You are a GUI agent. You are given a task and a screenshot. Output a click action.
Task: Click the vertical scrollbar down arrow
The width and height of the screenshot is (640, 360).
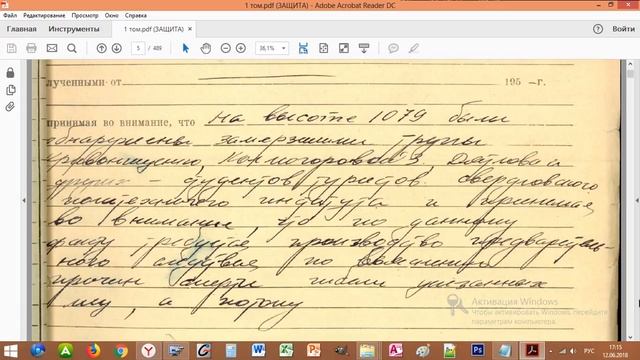click(x=630, y=337)
